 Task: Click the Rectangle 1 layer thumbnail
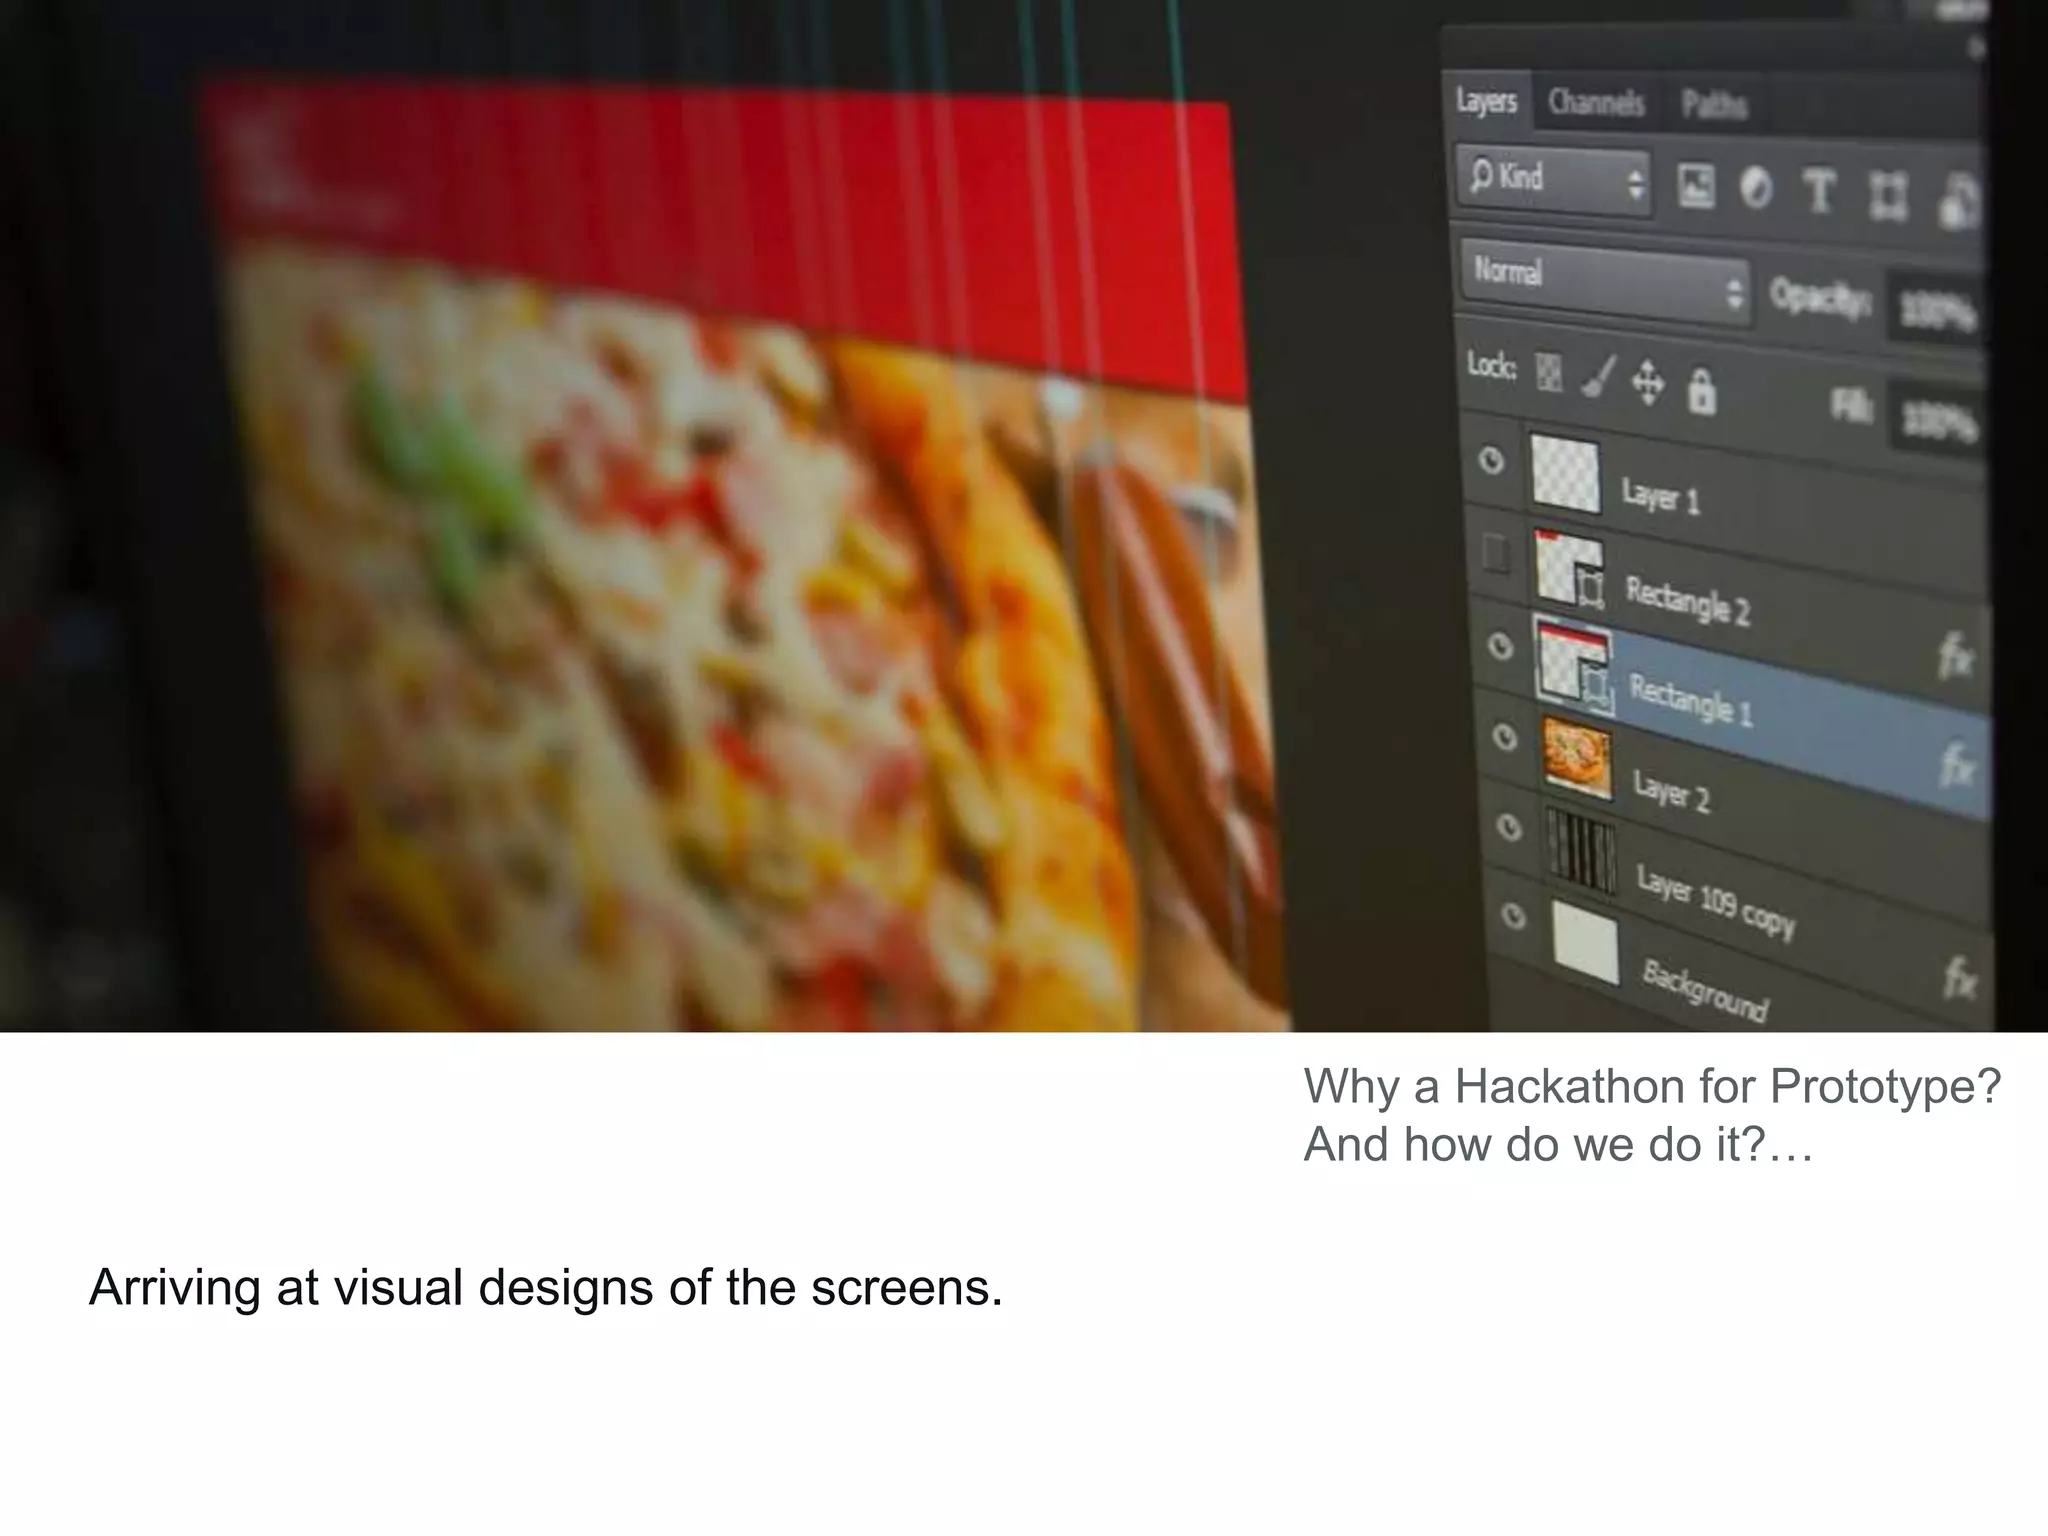[1575, 666]
